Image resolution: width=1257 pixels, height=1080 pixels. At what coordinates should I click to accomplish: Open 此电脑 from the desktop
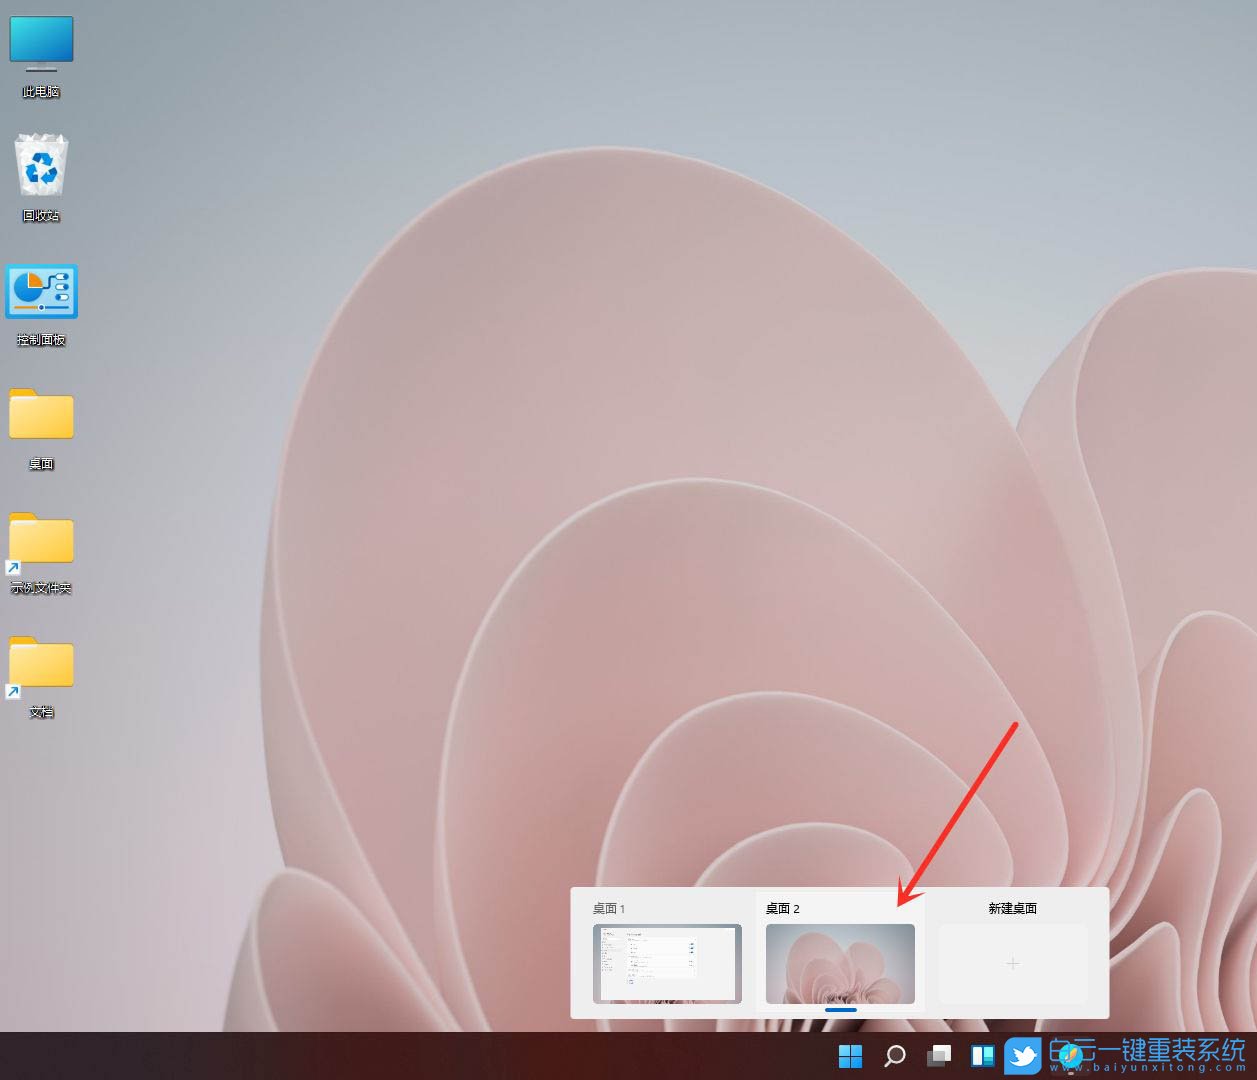(x=41, y=45)
